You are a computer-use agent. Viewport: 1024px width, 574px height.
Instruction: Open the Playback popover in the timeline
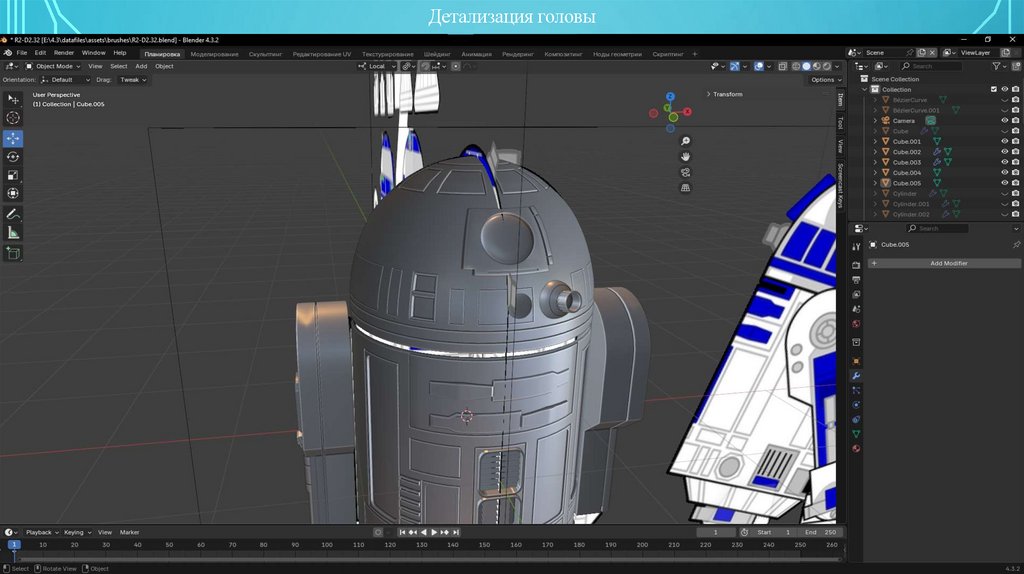(40, 532)
